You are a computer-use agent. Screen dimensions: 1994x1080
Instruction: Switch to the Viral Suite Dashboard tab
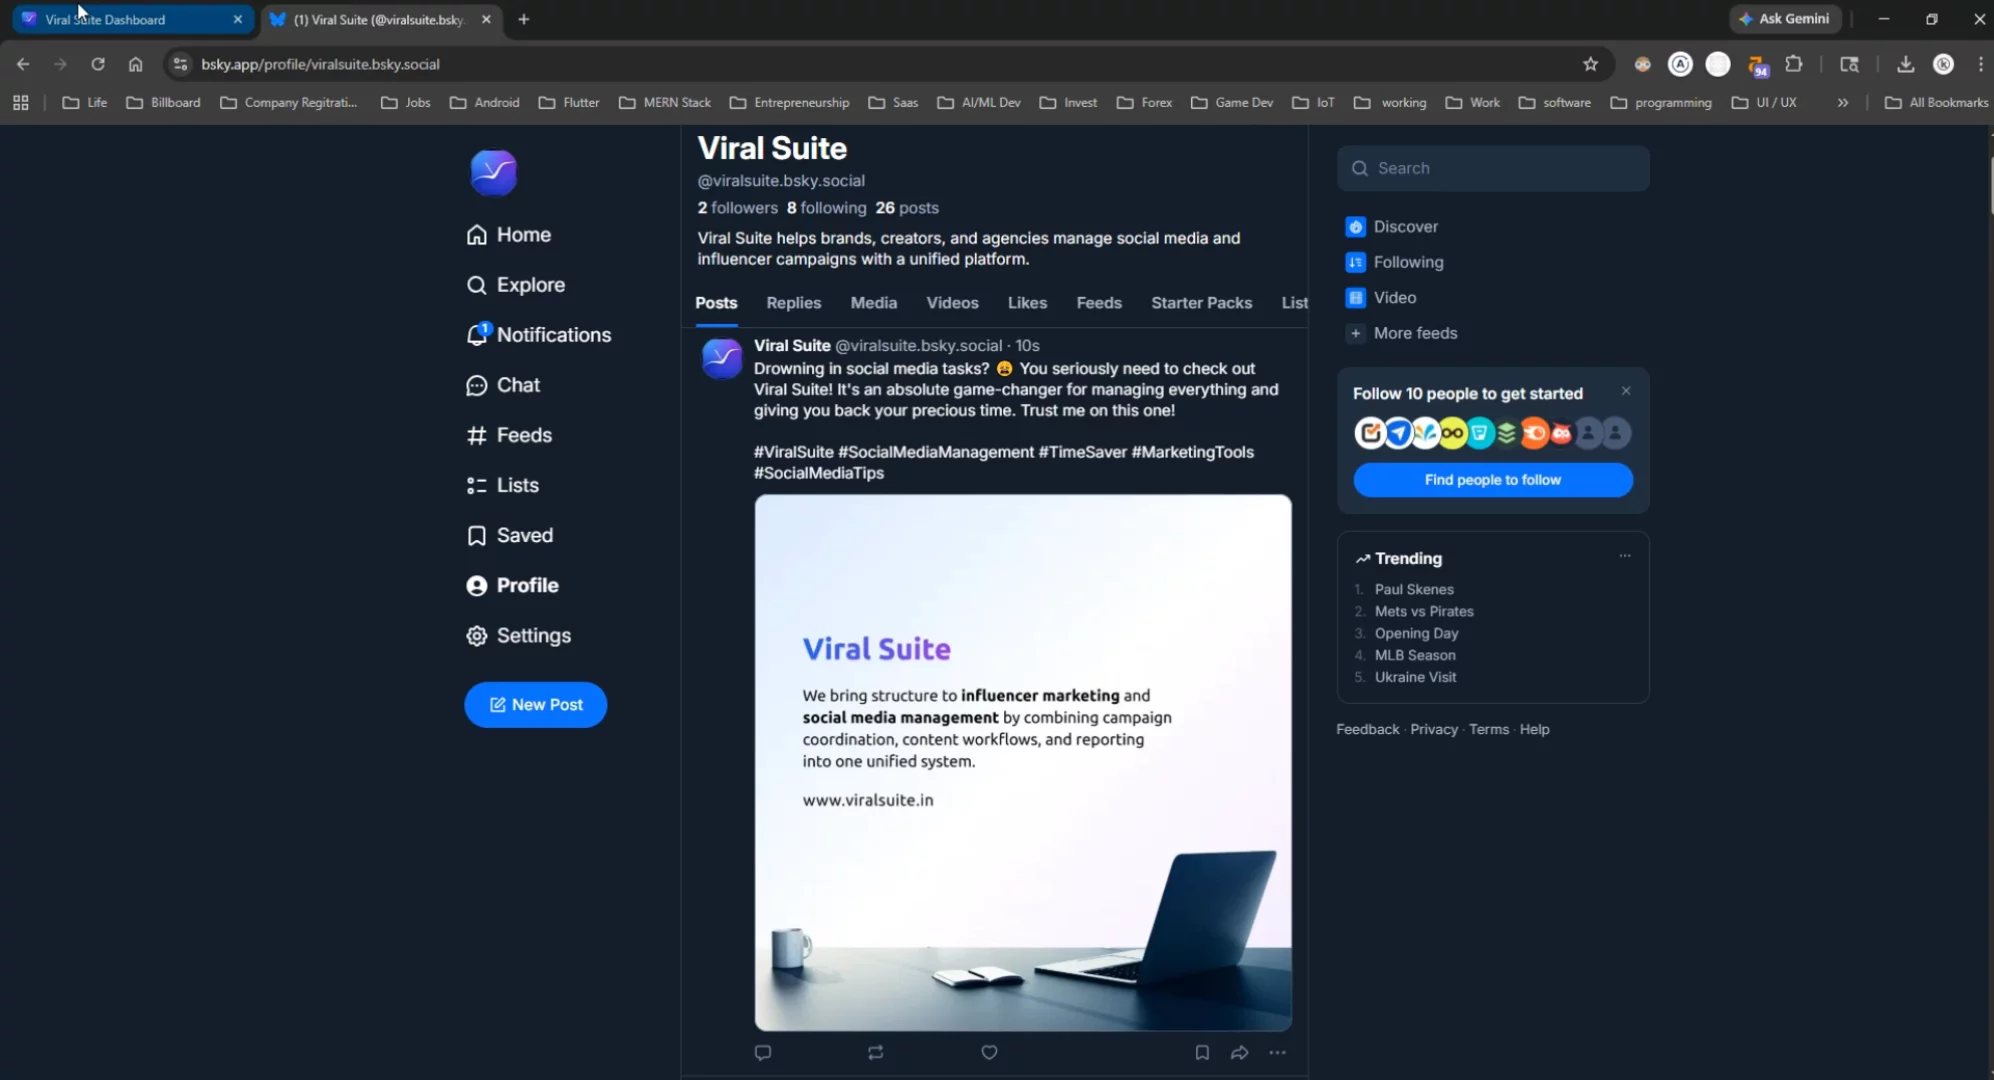[132, 19]
